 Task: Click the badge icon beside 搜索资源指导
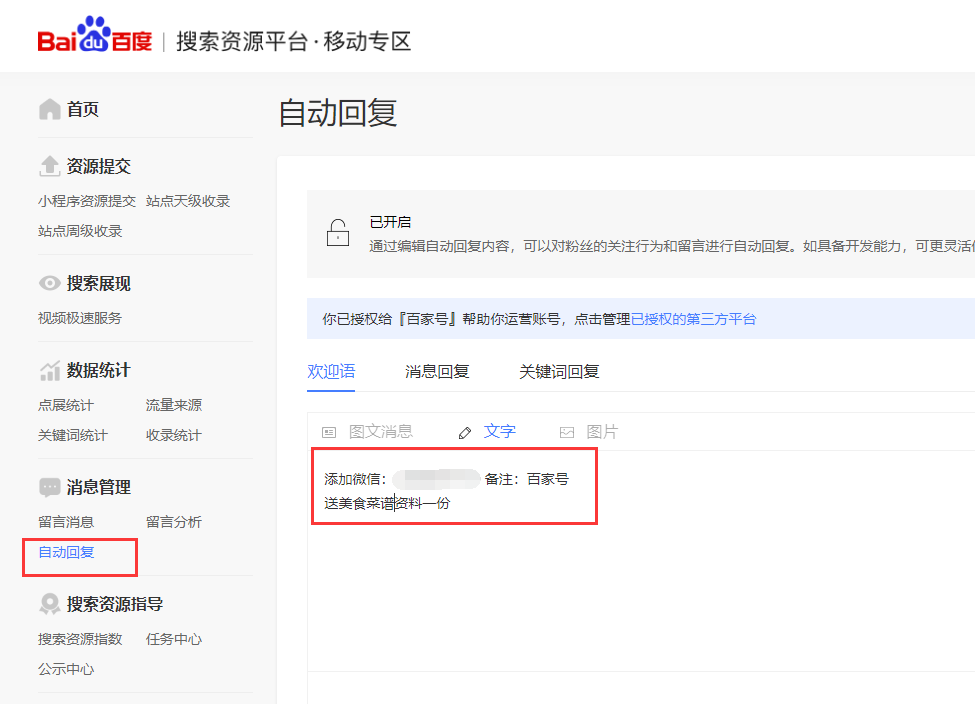click(49, 604)
